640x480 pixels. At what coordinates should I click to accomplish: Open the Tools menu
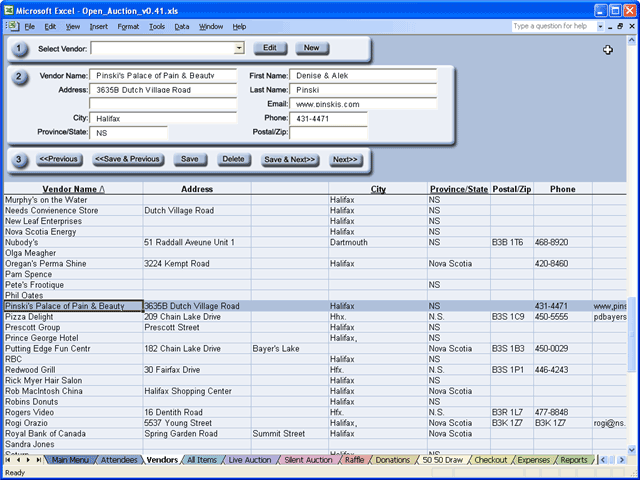pyautogui.click(x=157, y=27)
